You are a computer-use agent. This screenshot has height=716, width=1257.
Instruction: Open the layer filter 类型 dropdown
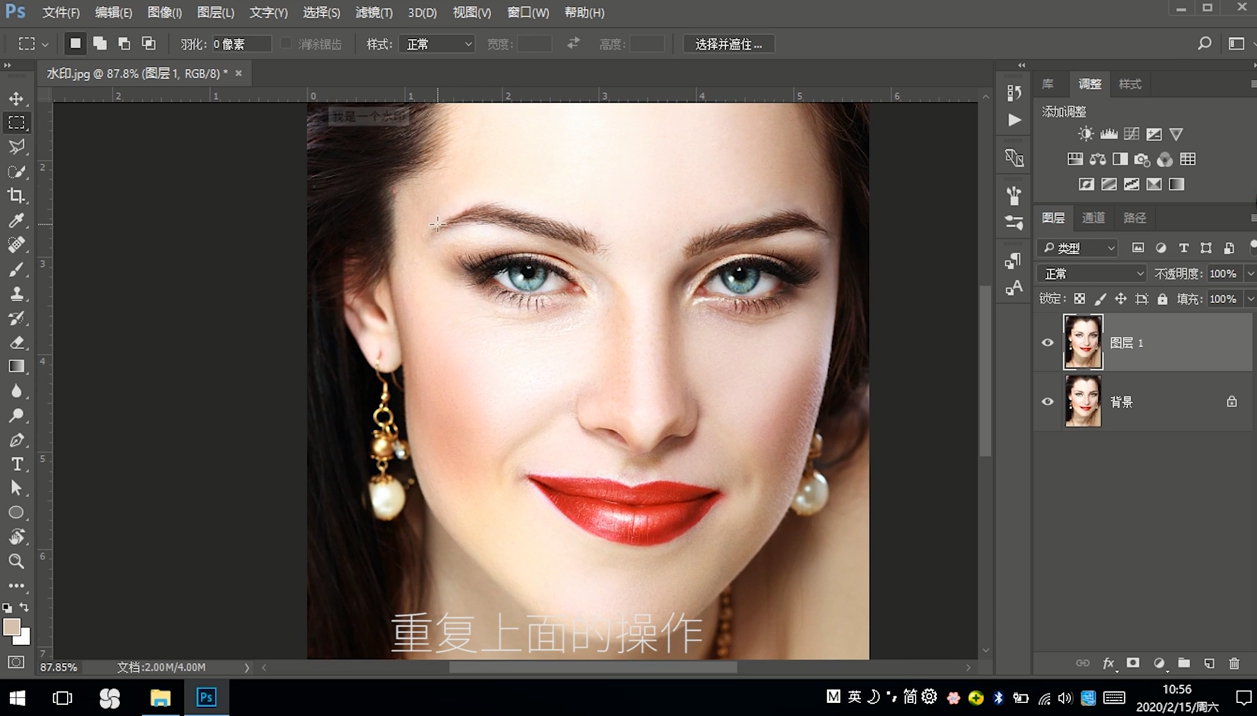click(x=1078, y=248)
